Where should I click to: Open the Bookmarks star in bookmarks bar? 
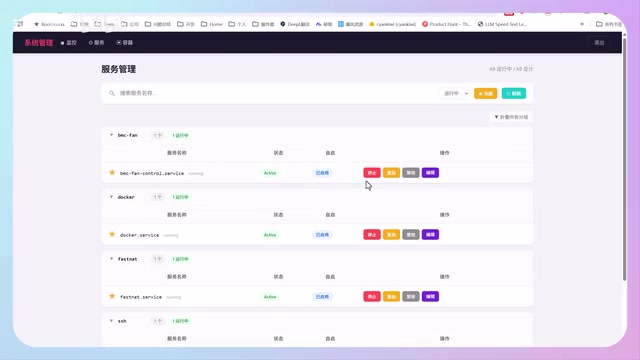(49, 24)
